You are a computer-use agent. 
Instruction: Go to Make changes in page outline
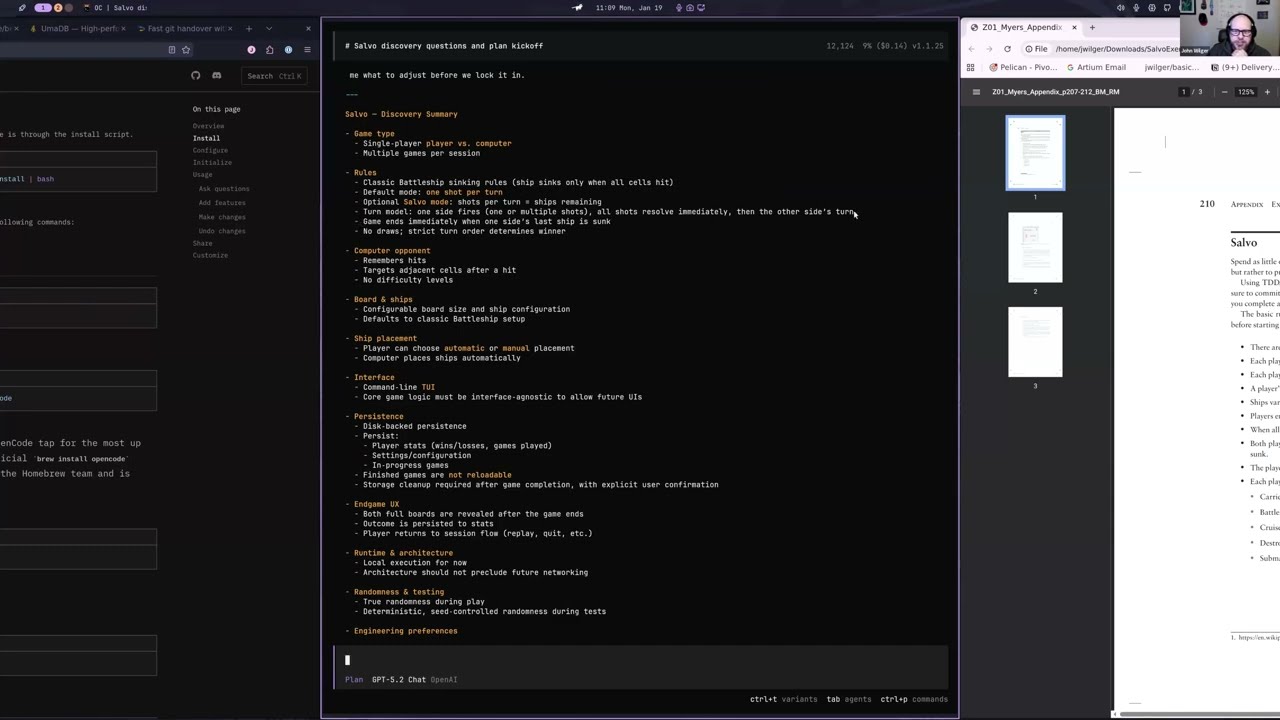click(x=222, y=216)
